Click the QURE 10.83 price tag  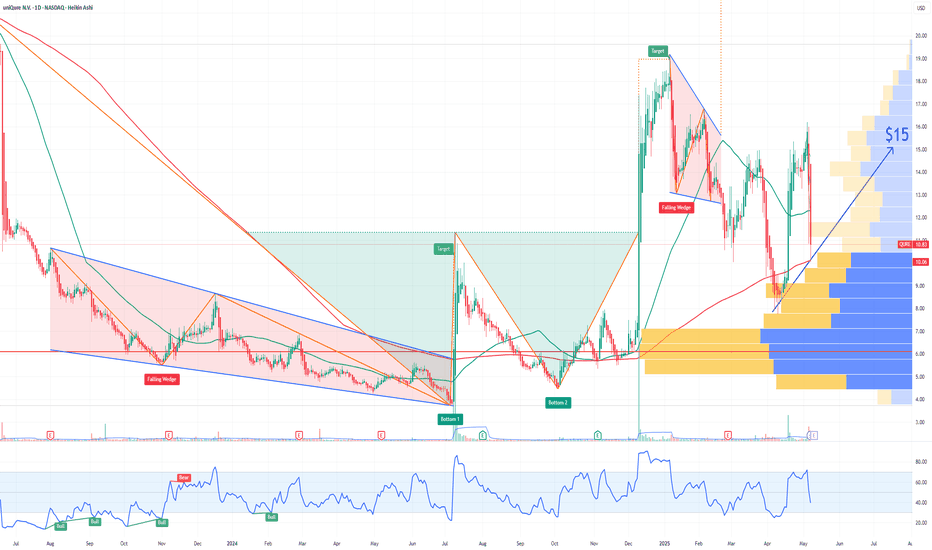pyautogui.click(x=913, y=244)
